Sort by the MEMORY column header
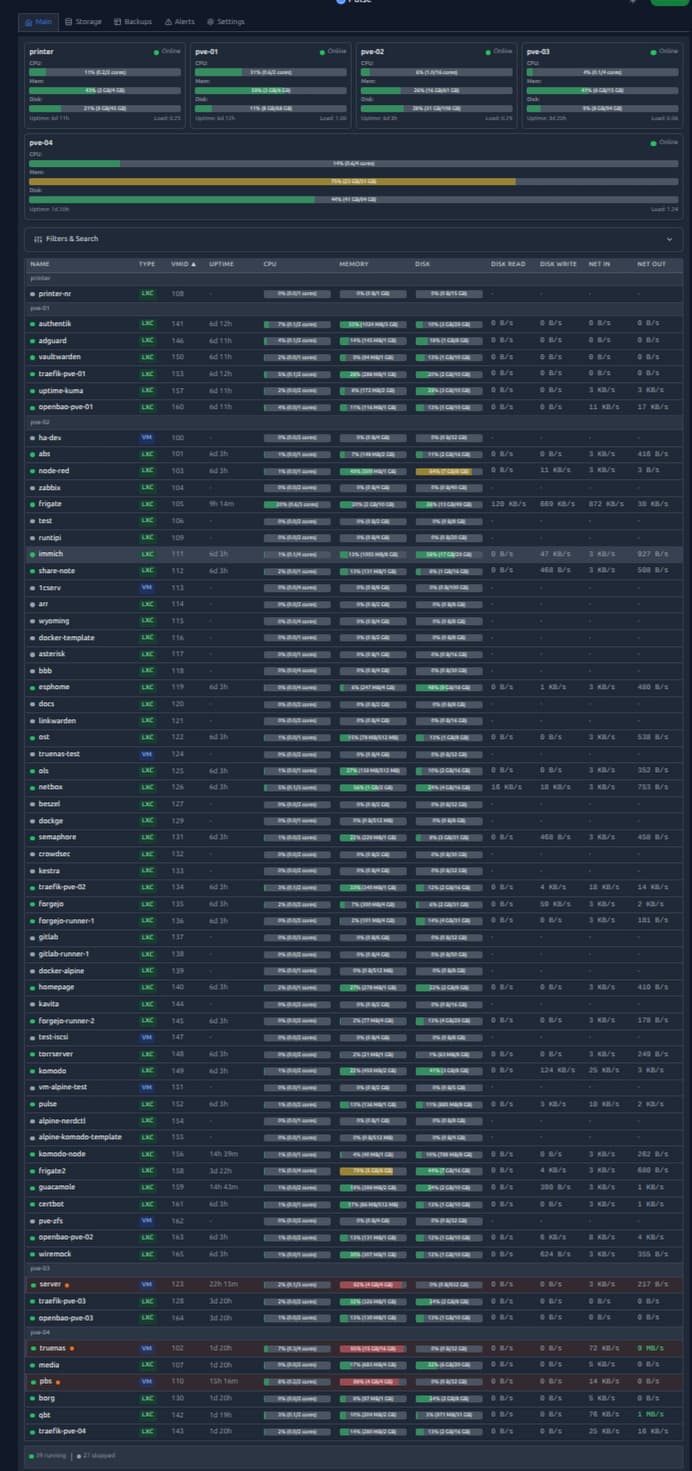The image size is (692, 1471). (x=354, y=264)
